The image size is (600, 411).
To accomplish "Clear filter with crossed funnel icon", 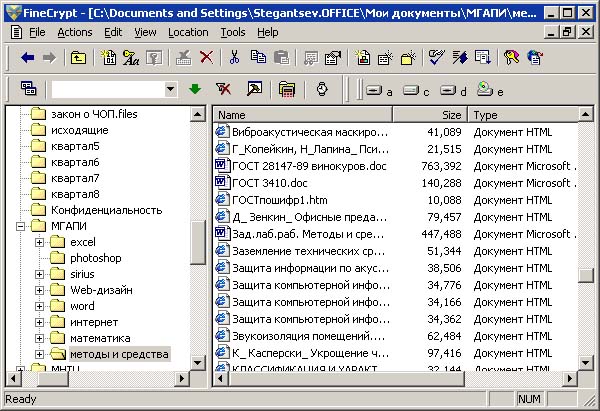I will 223,89.
